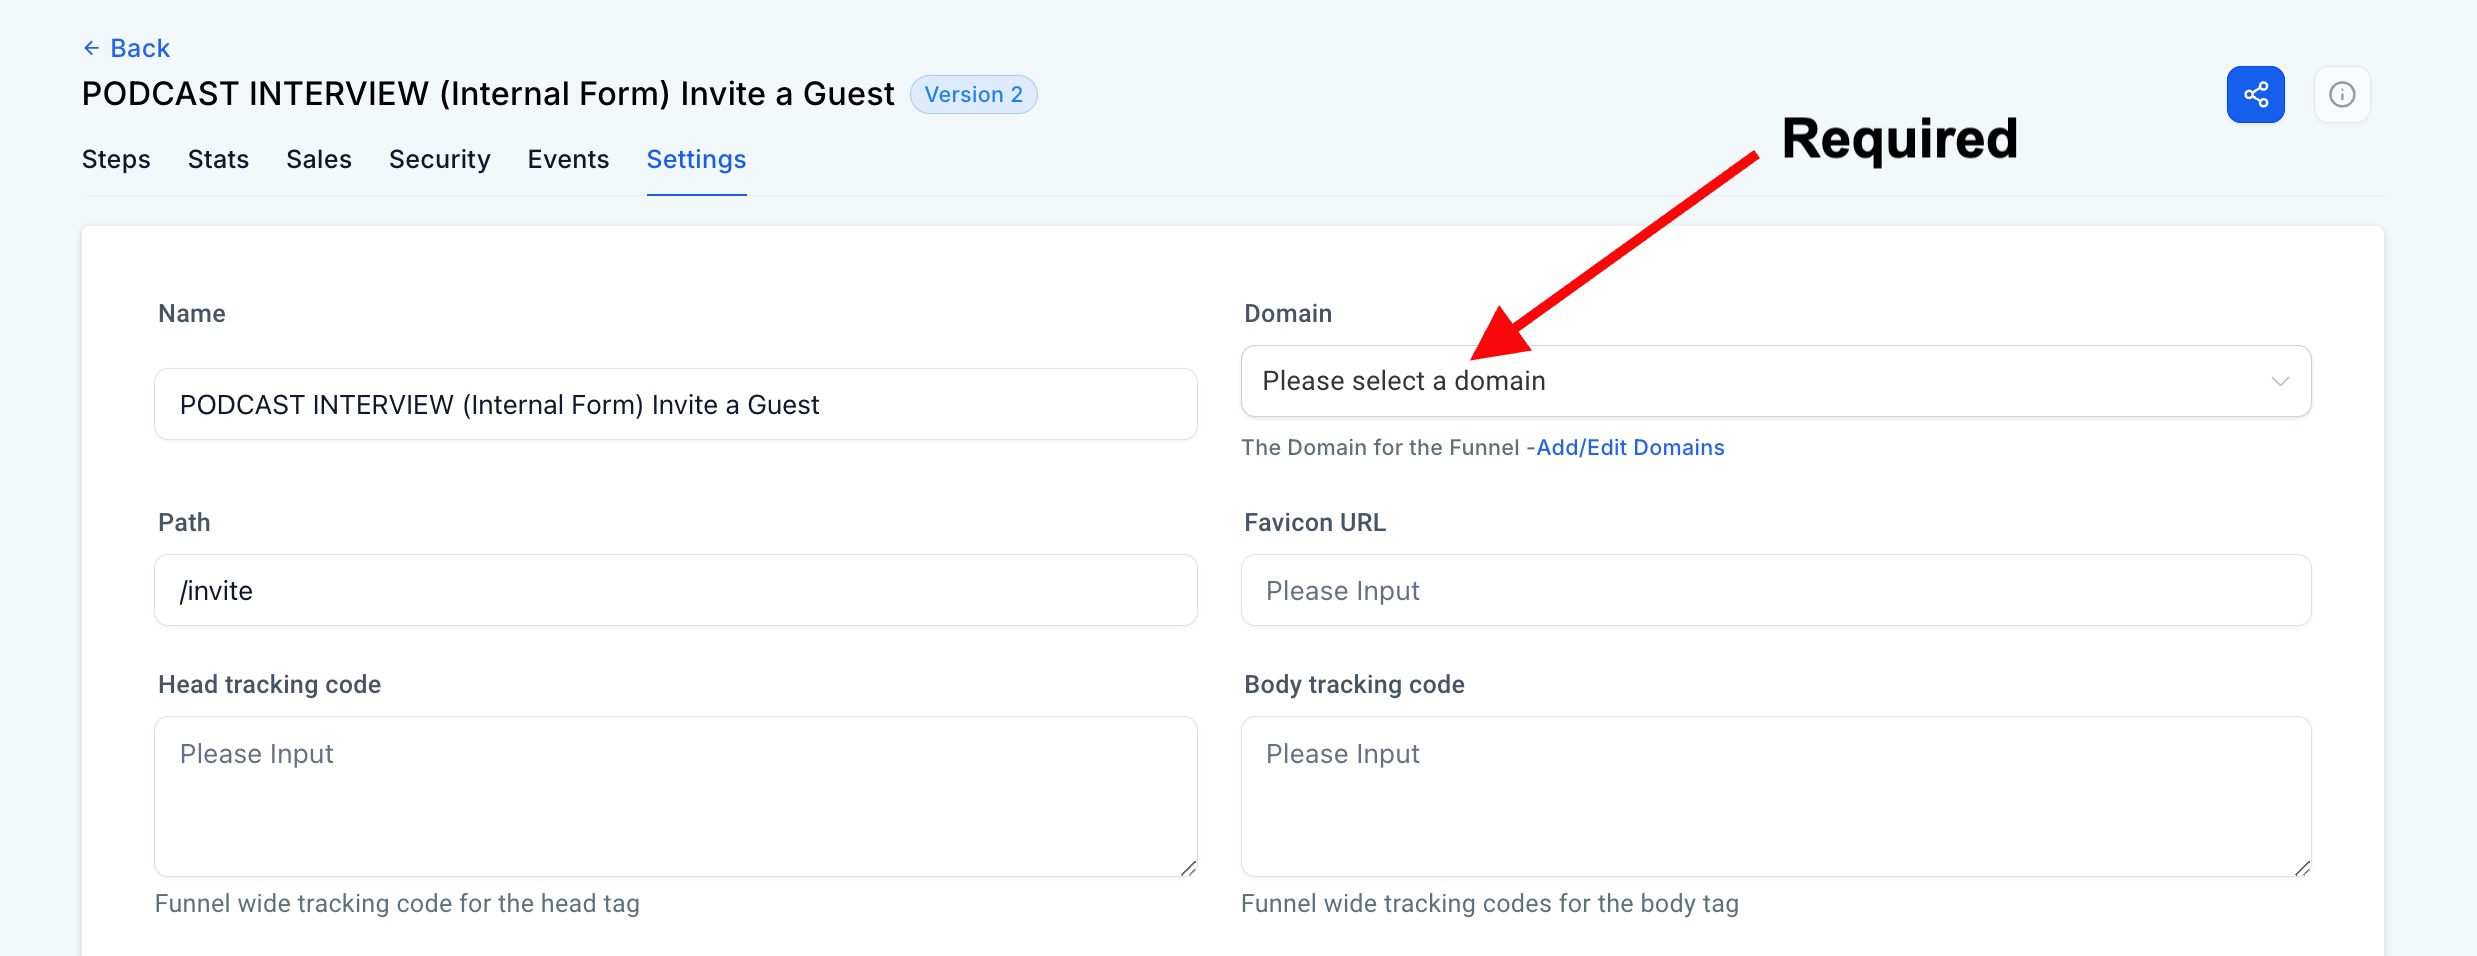Screen dimensions: 2477x956
Task: Click the Body tracking code label
Action: [x=1354, y=684]
